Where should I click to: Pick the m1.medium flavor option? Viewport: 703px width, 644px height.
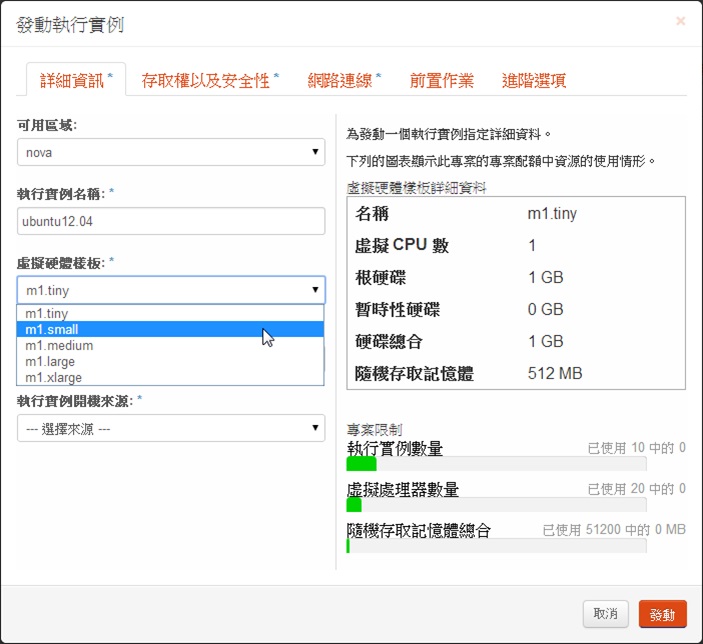point(58,345)
